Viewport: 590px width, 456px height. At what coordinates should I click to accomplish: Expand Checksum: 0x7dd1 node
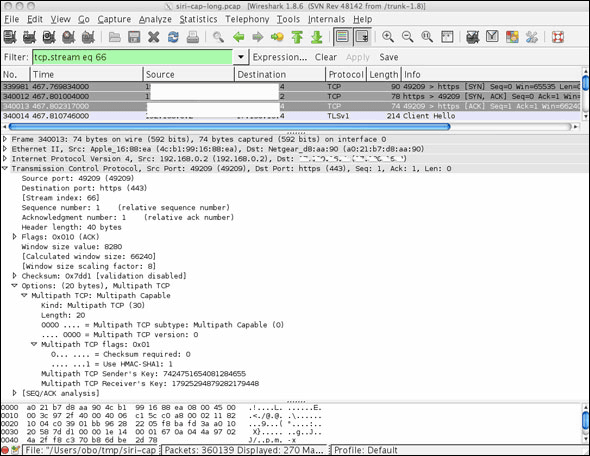[x=15, y=276]
